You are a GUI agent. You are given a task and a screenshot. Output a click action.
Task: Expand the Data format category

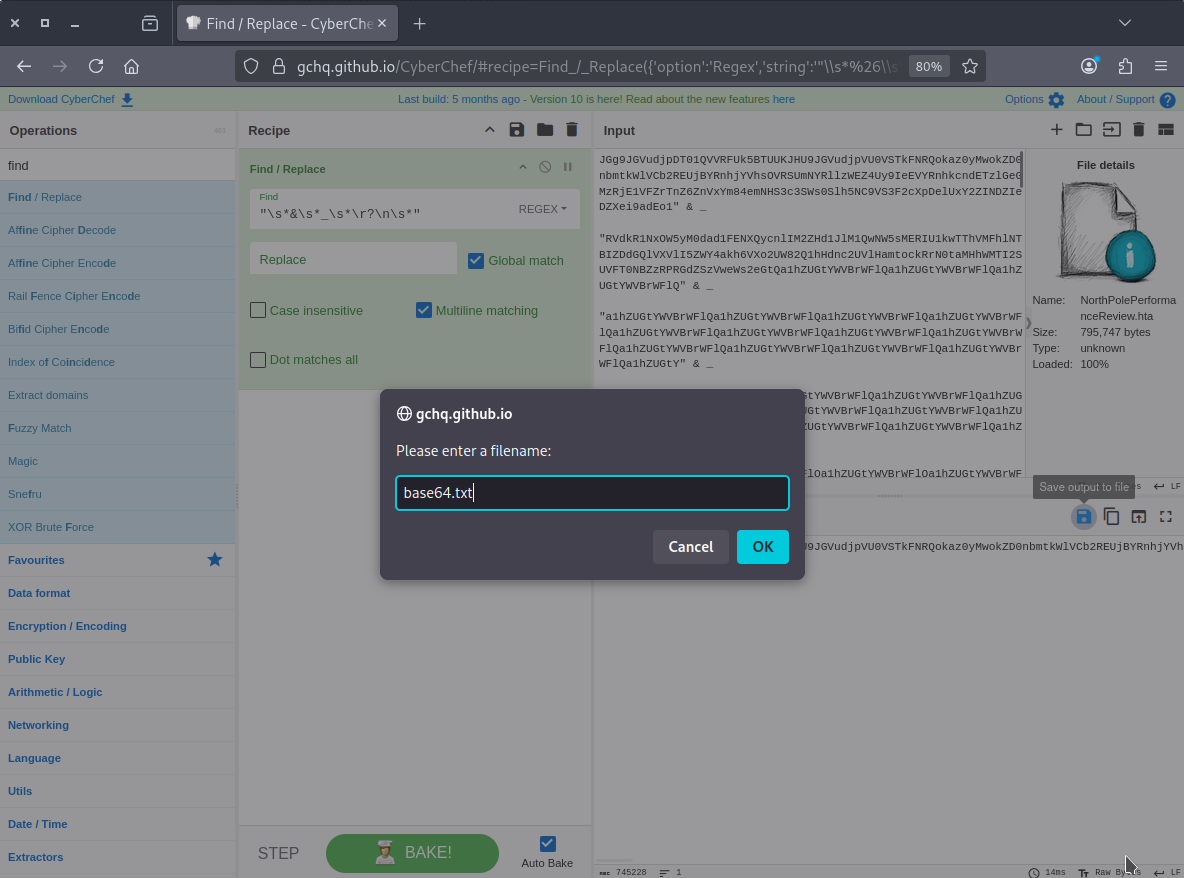coord(39,593)
